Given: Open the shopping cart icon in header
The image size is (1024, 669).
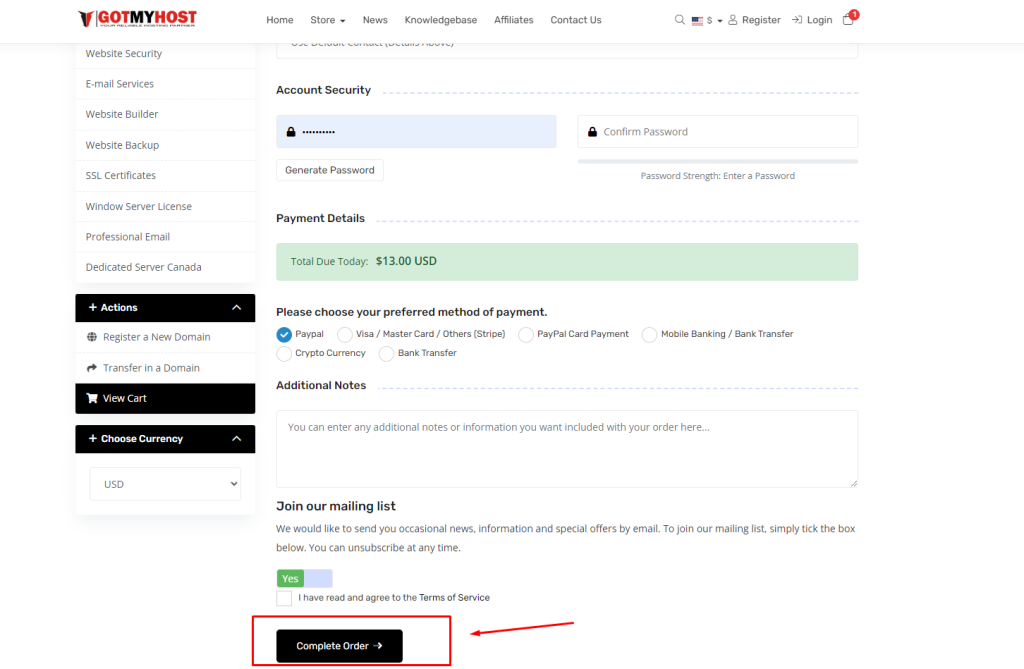Looking at the screenshot, I should [x=848, y=19].
